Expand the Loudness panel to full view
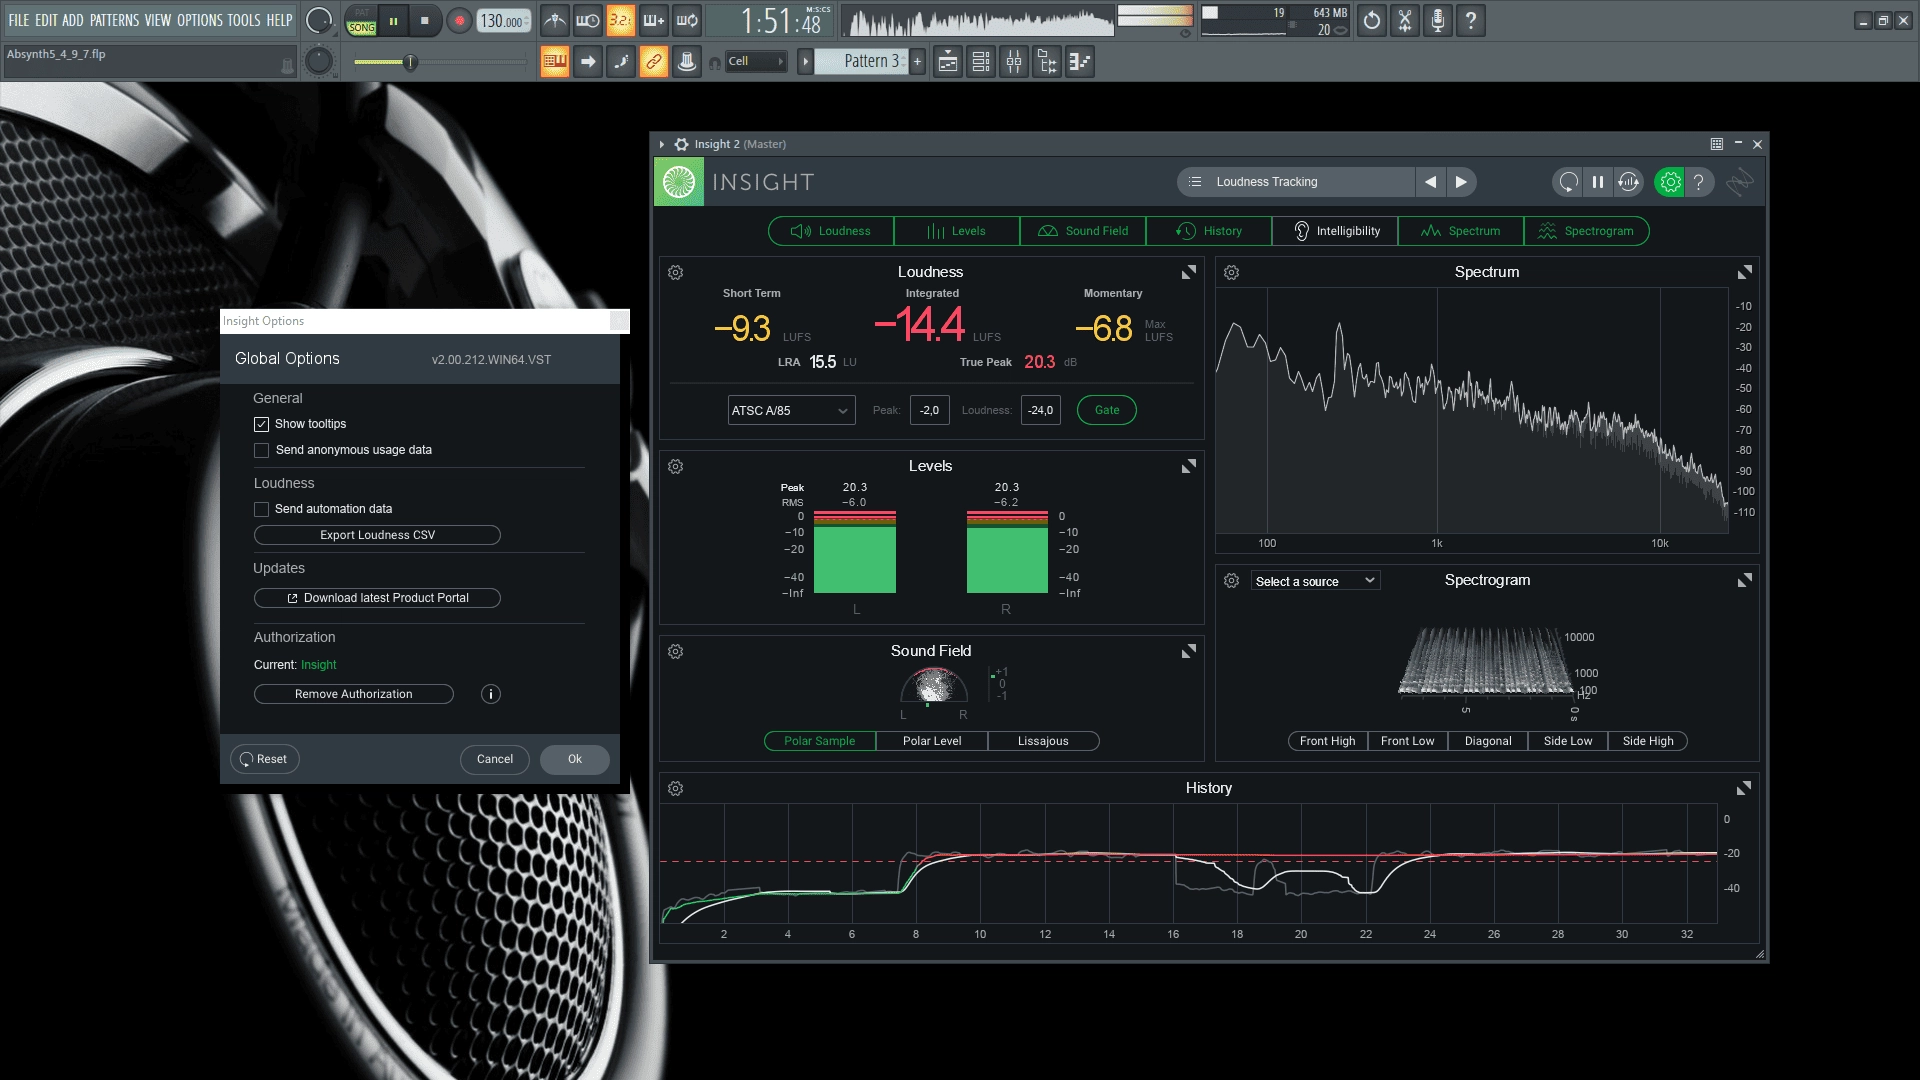This screenshot has width=1920, height=1080. (1189, 273)
